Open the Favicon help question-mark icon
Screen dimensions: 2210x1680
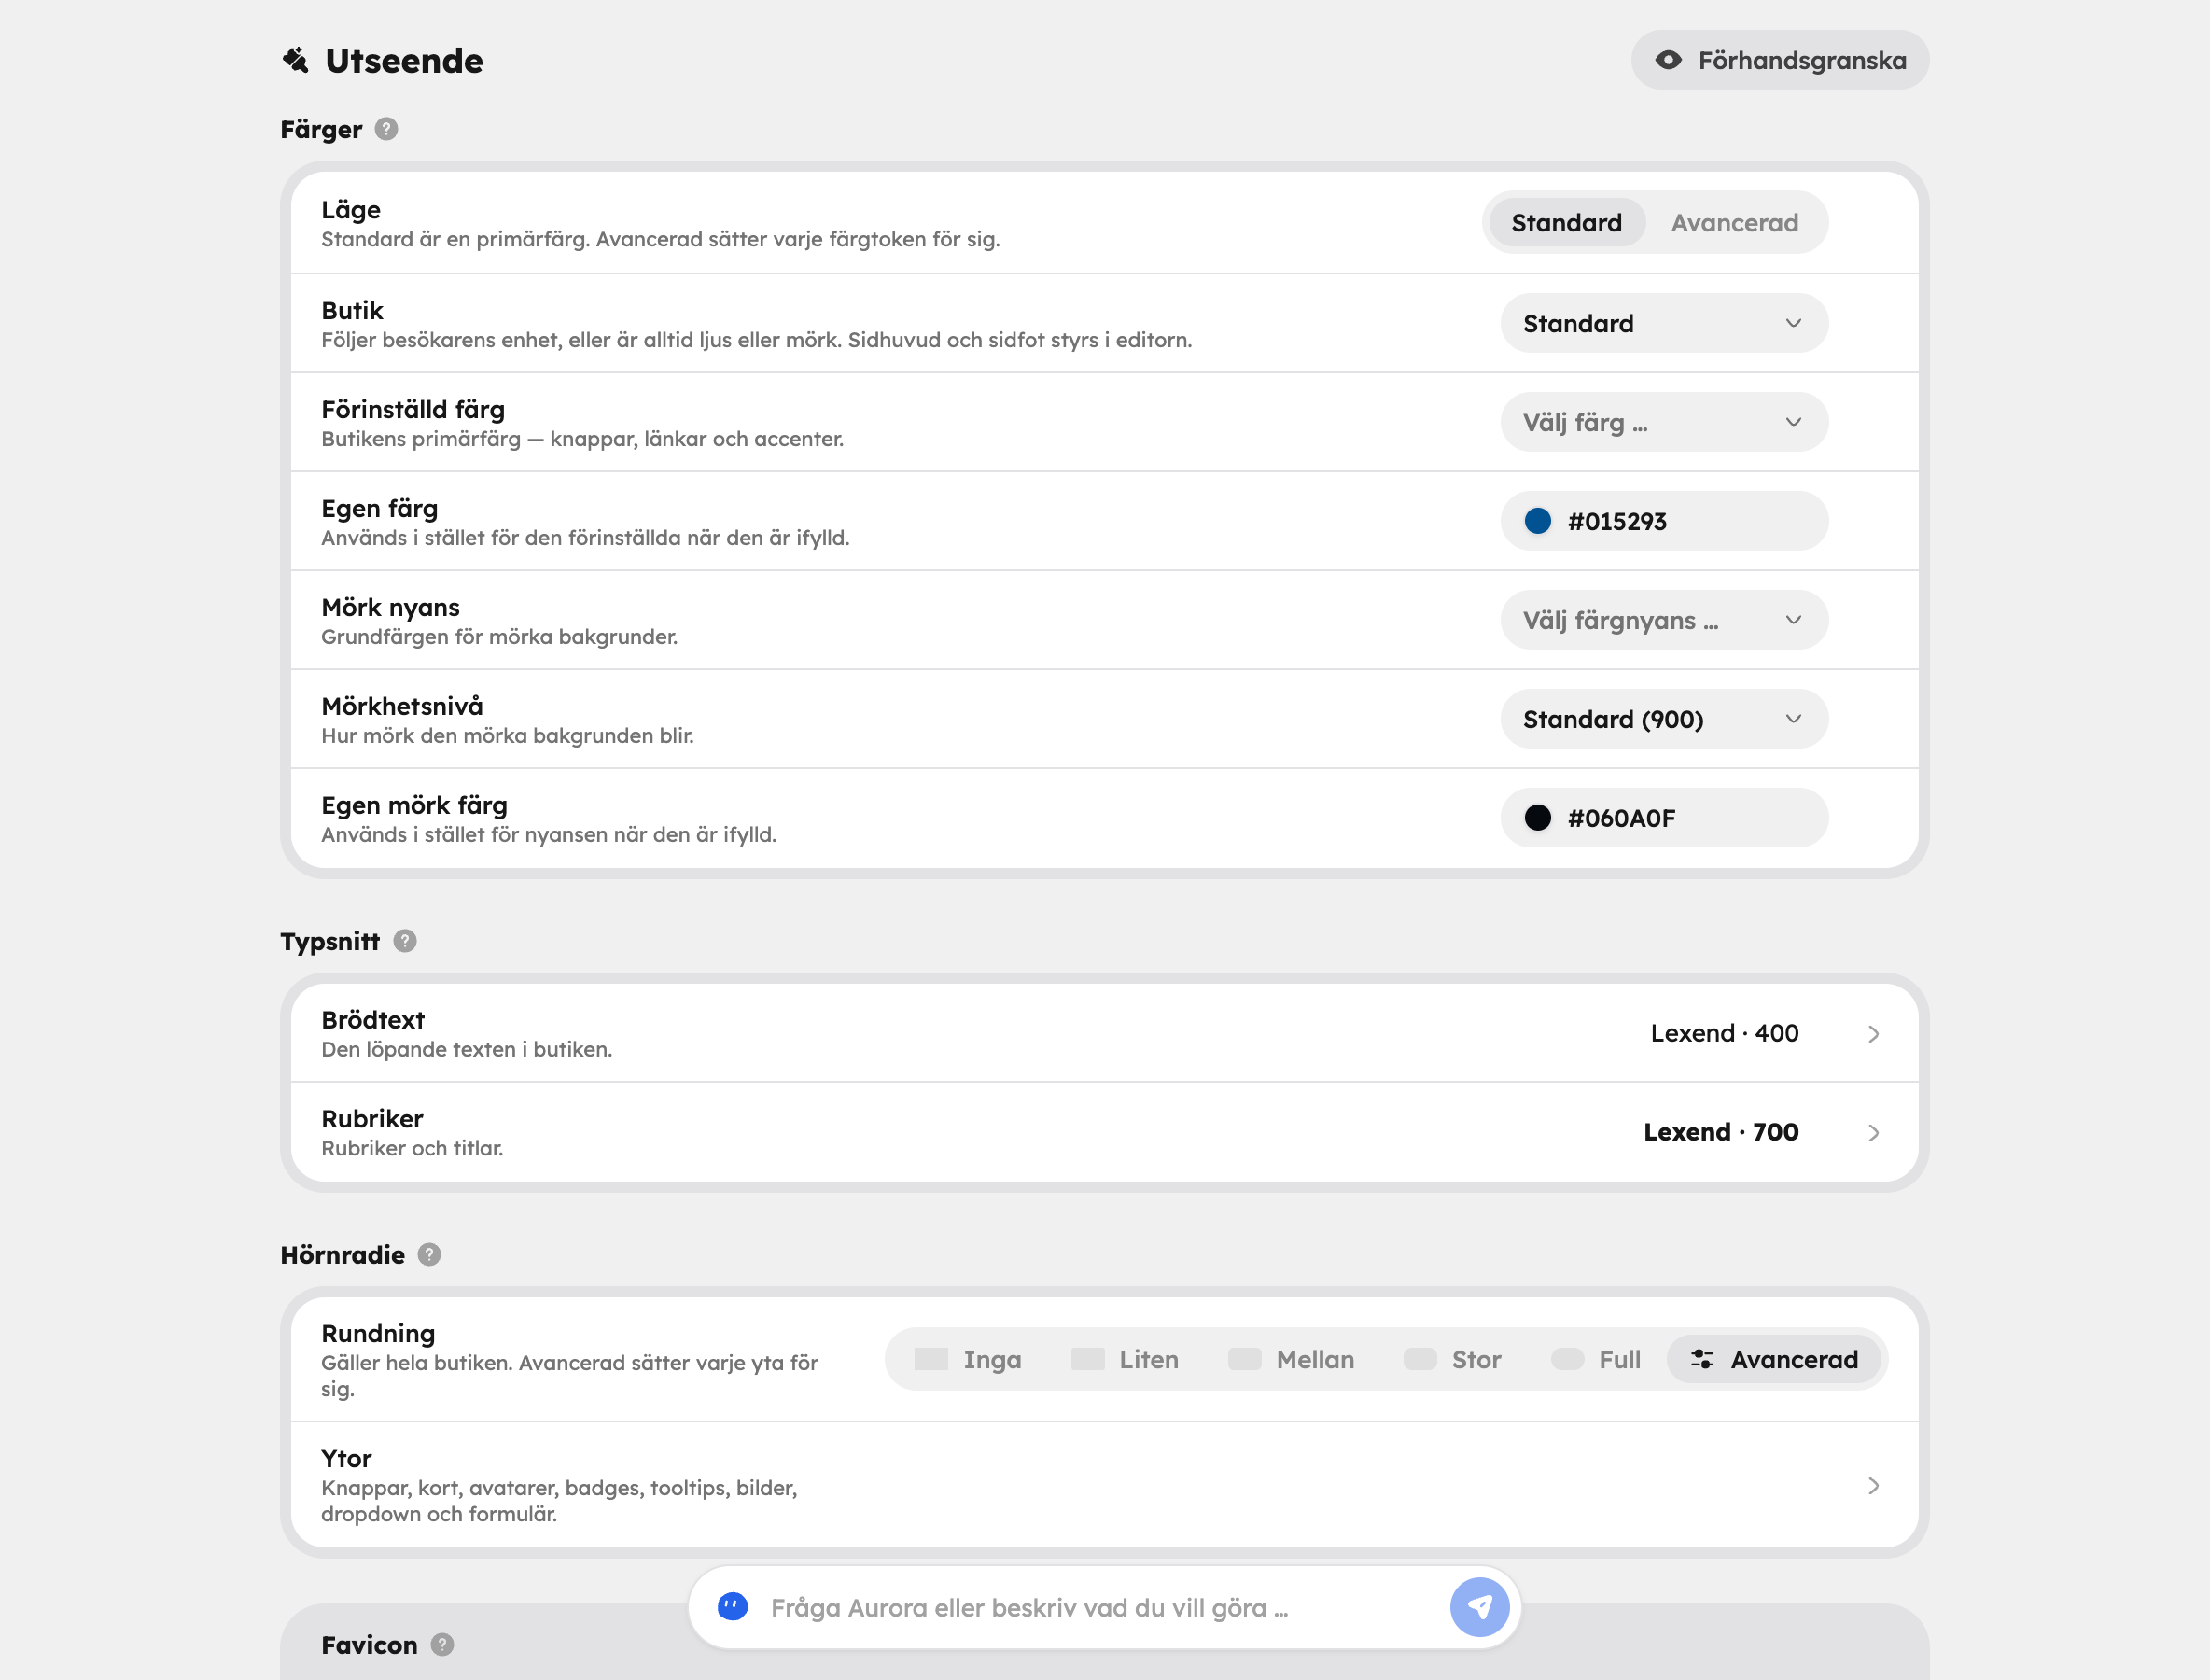click(442, 1645)
